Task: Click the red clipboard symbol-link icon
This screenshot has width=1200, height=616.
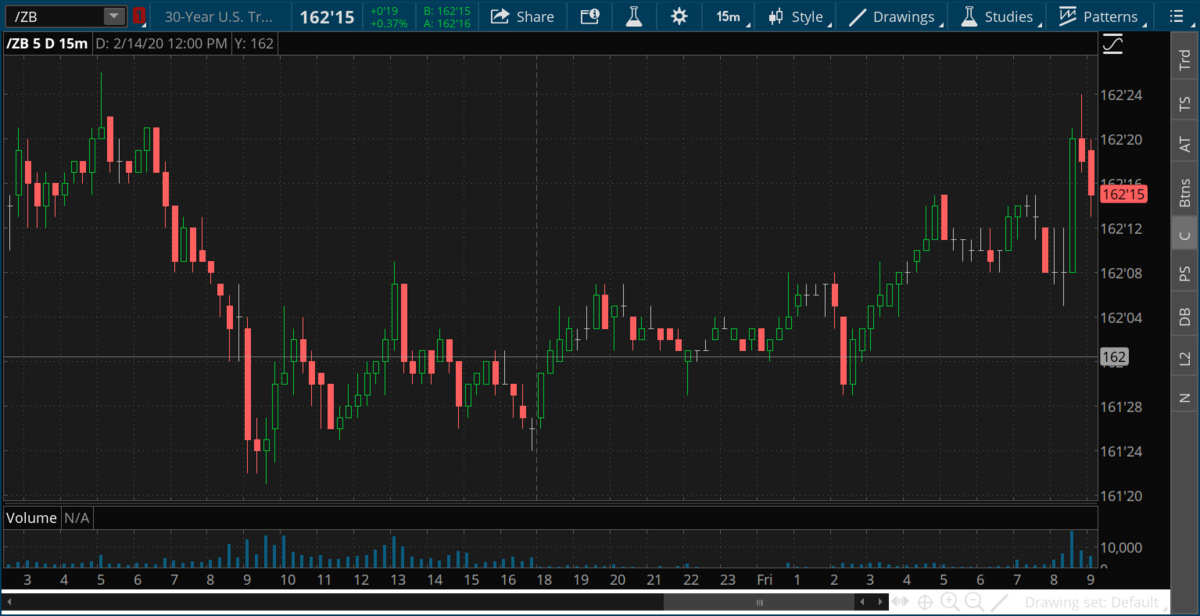Action: [139, 16]
